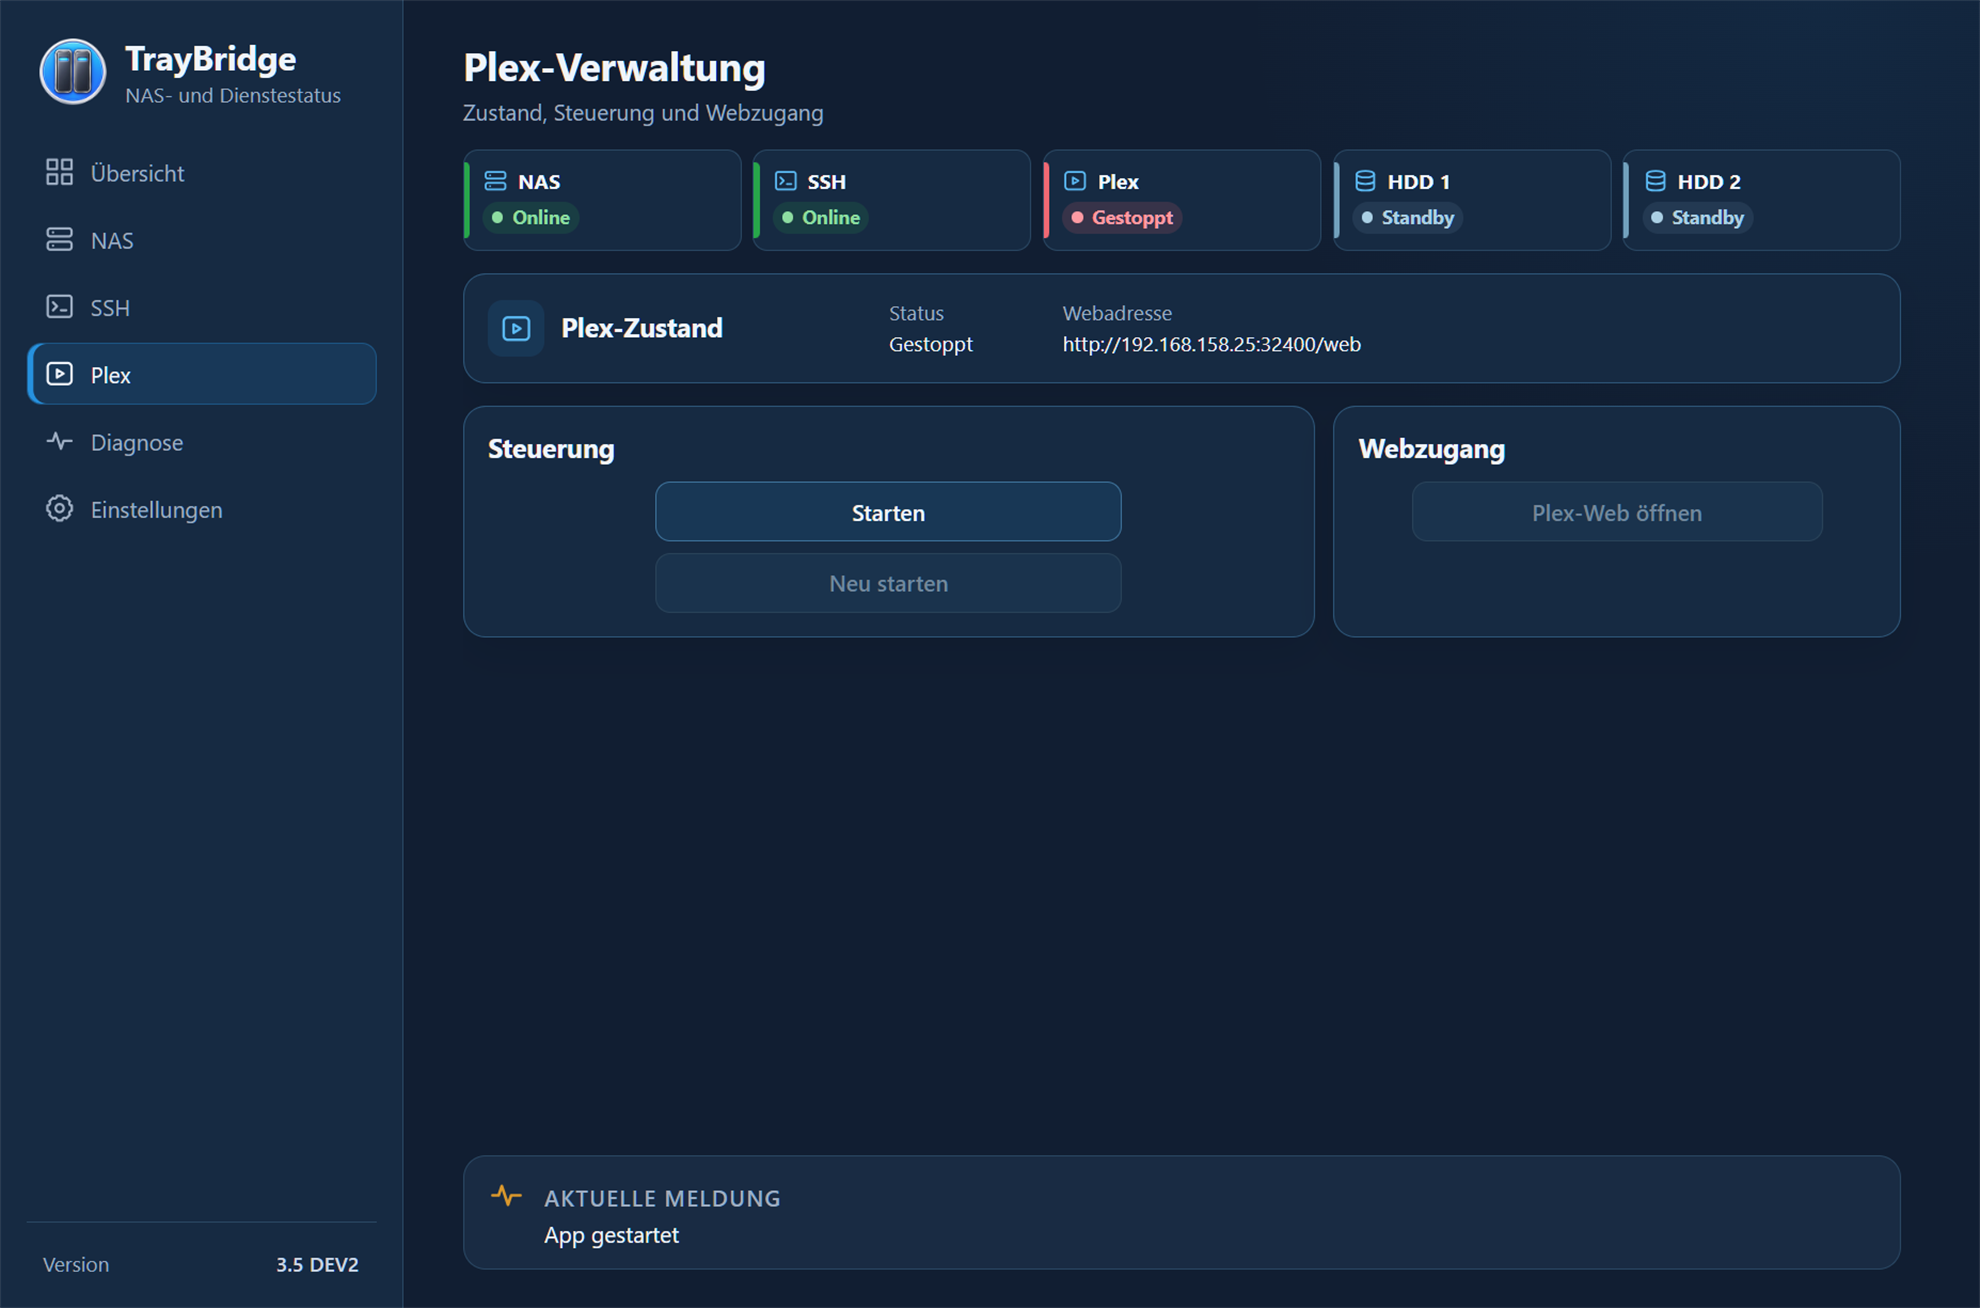This screenshot has width=1980, height=1308.
Task: Click the SSH terminal icon in sidebar
Action: point(59,307)
